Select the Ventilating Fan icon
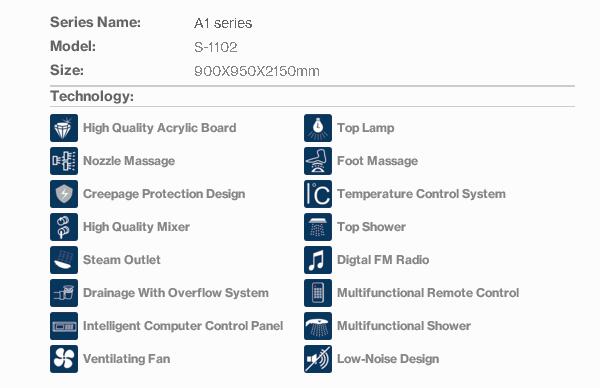The image size is (600, 388). tap(64, 359)
